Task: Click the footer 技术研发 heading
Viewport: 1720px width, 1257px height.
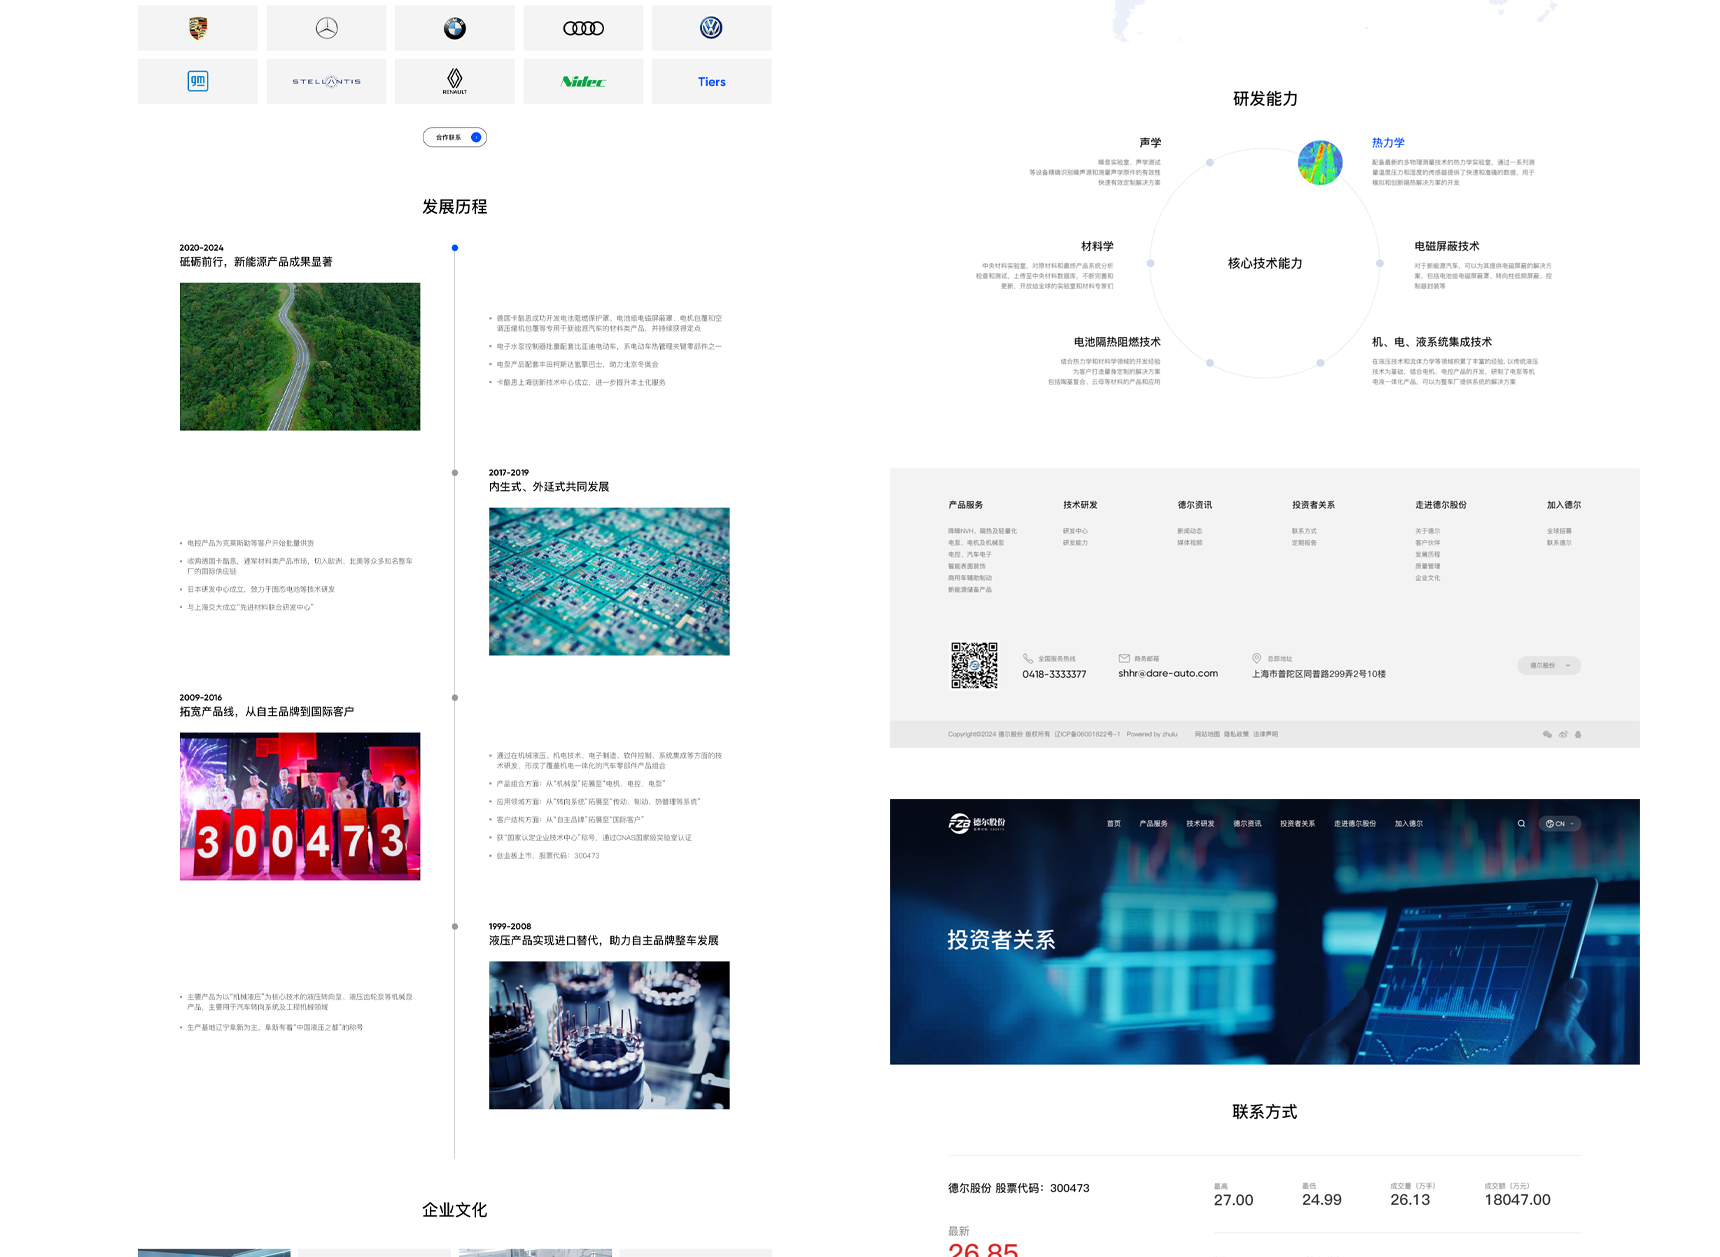Action: [1080, 505]
